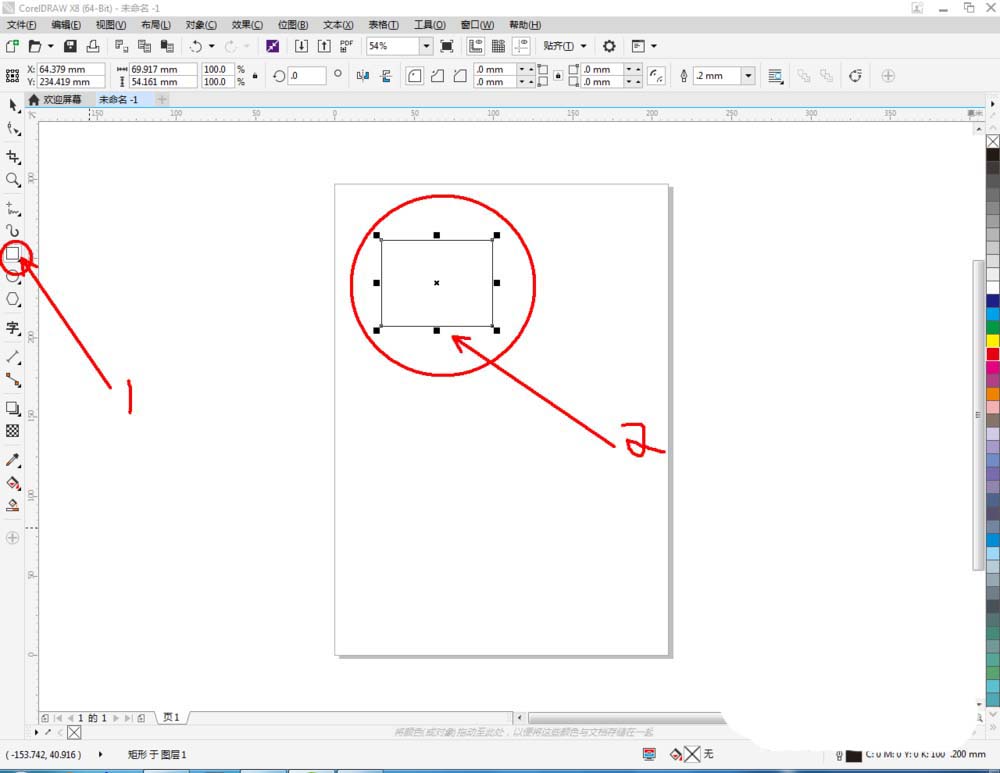
Task: Select the Drop Shadow tool
Action: [x=13, y=408]
